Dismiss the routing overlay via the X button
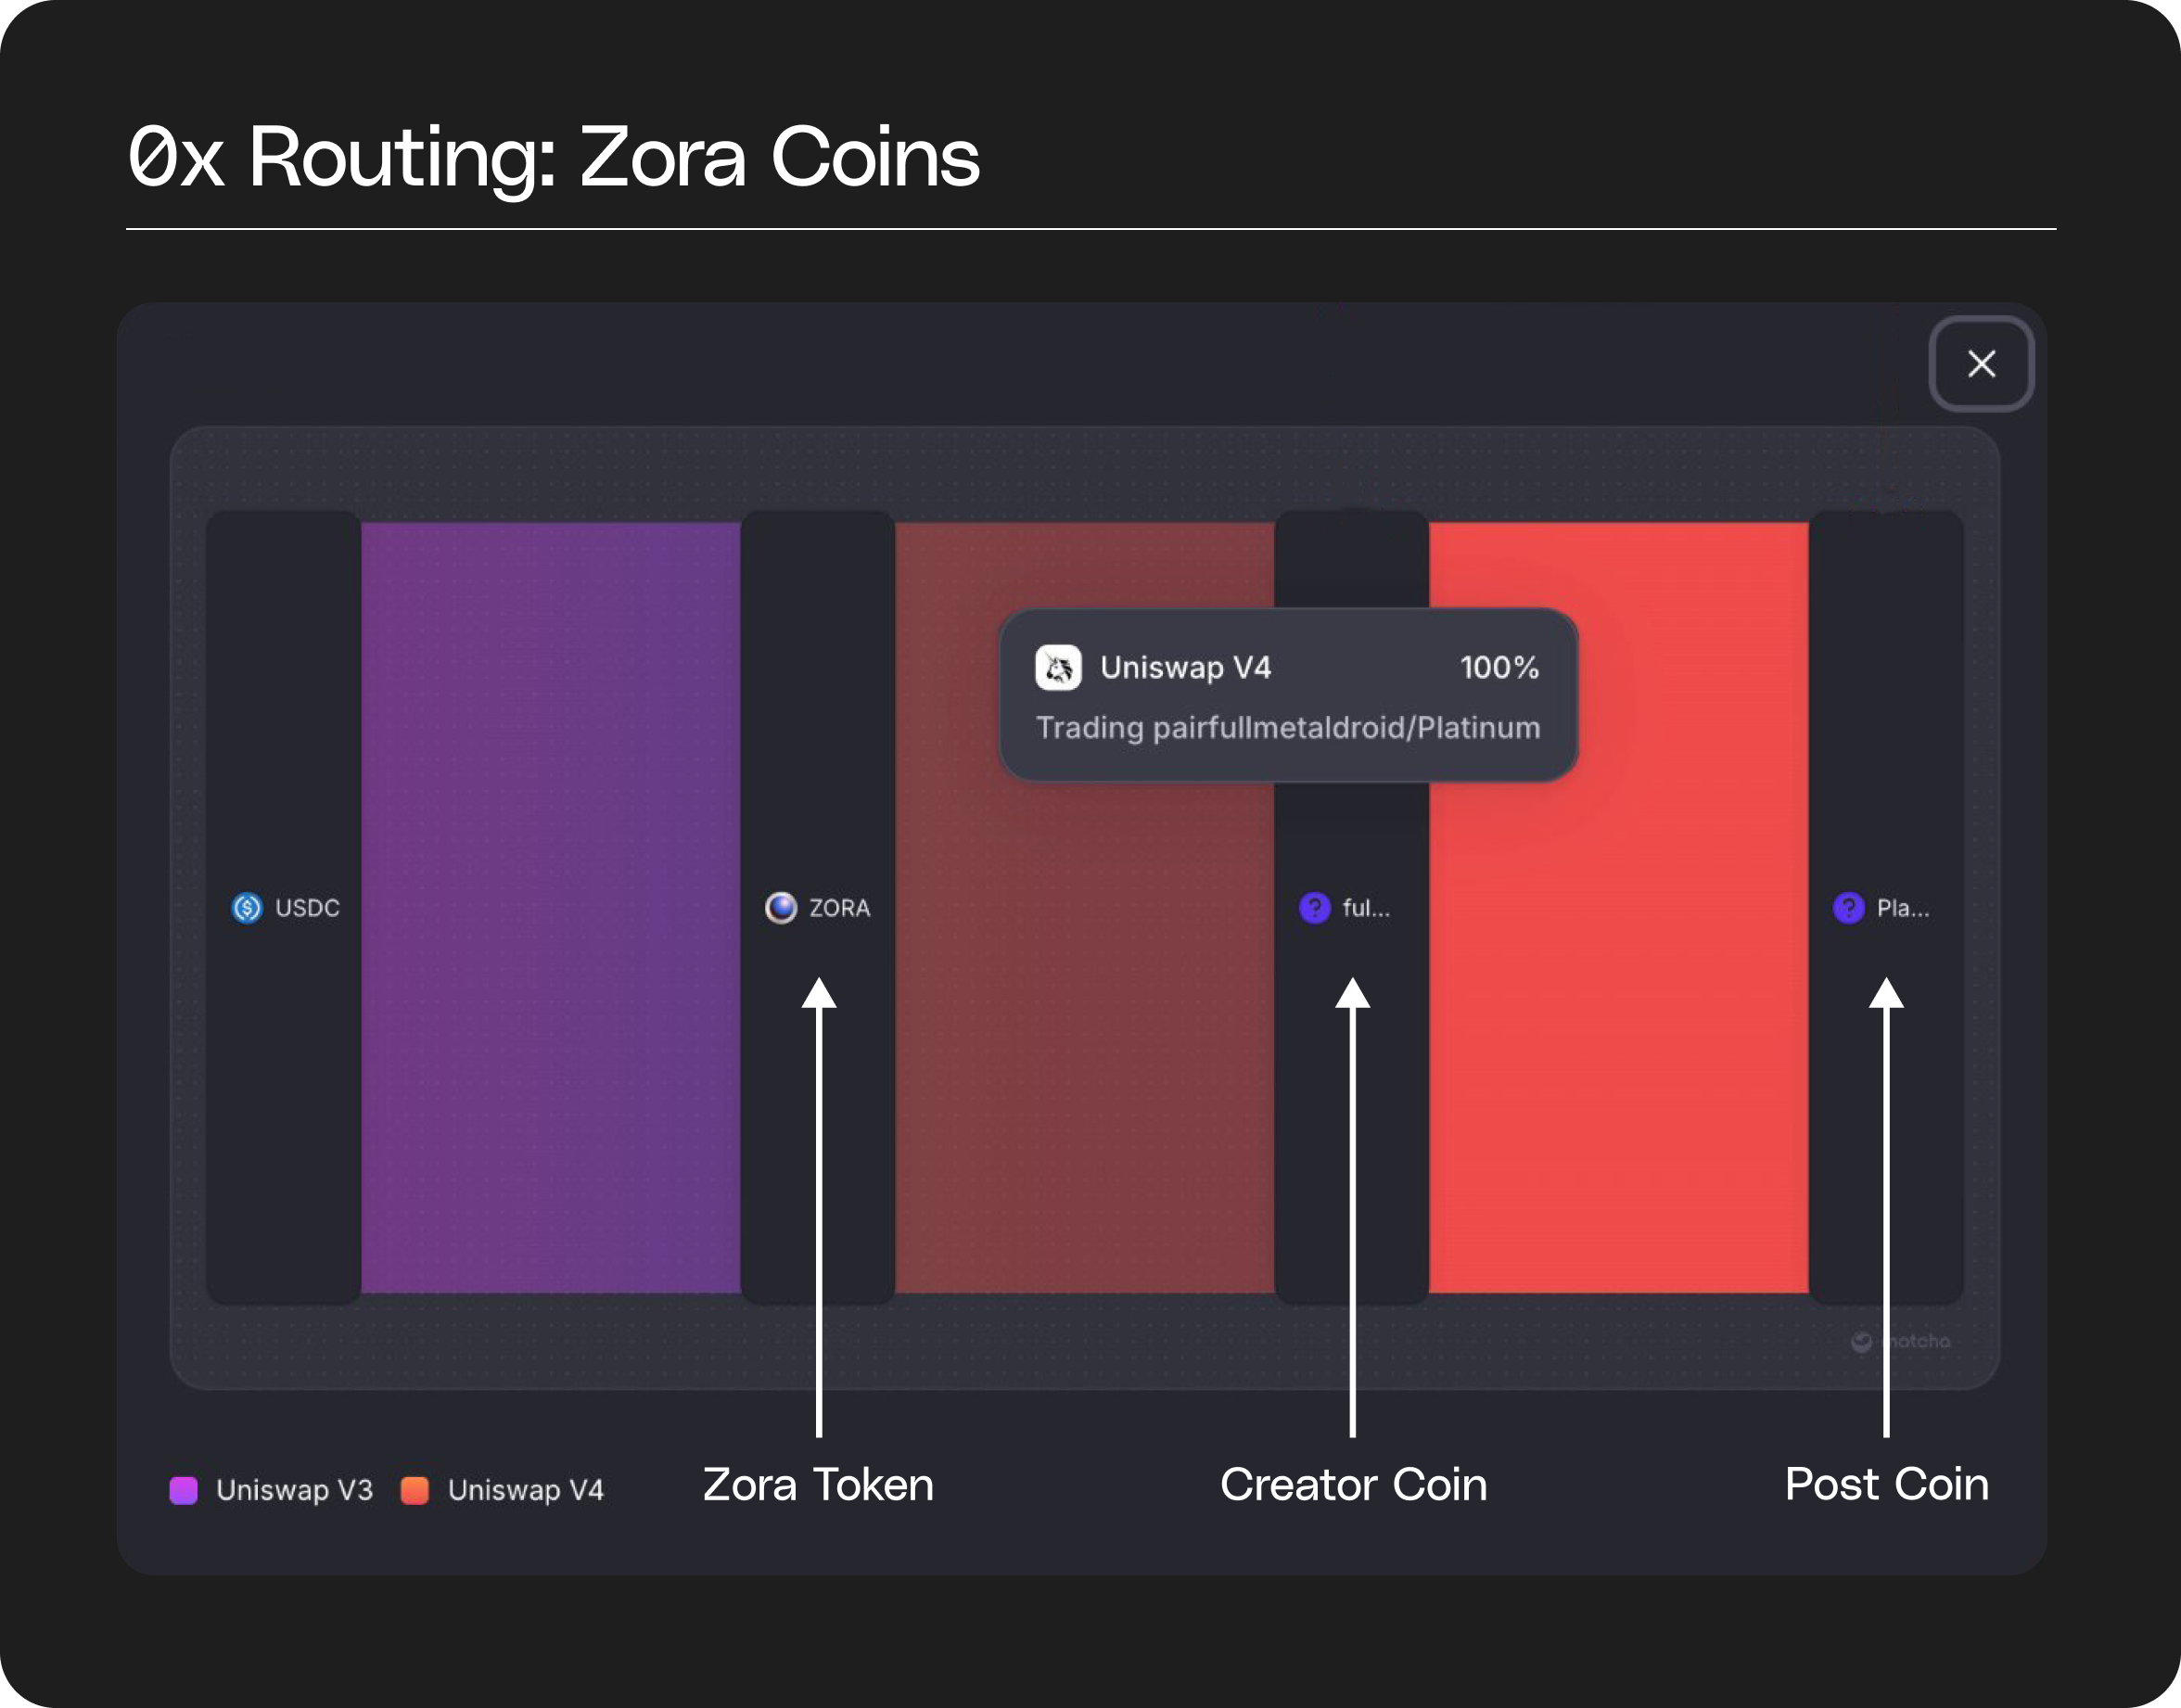 (1981, 364)
